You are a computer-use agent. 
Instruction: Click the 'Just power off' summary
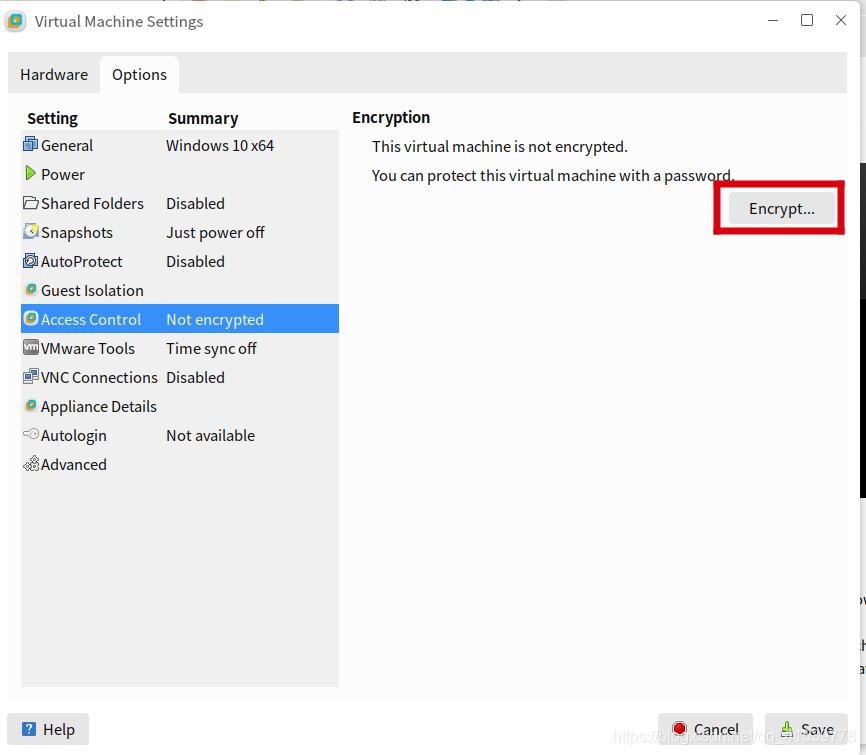tap(215, 233)
